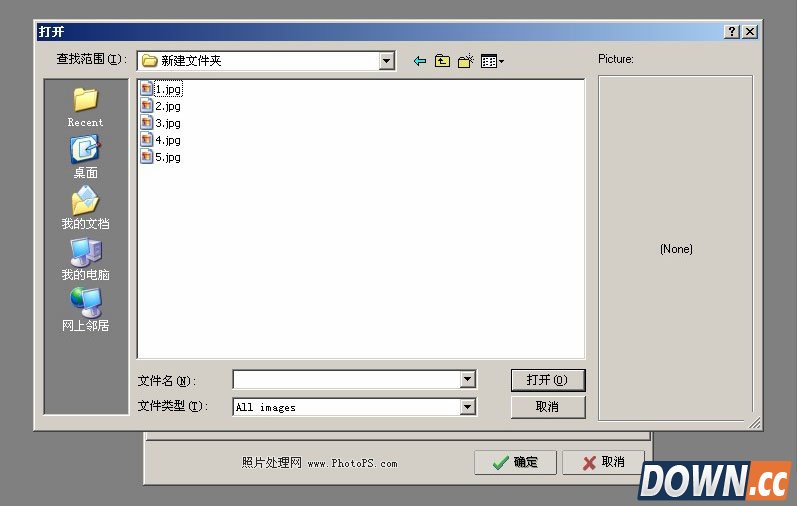Click the Back arrow navigation icon

420,61
